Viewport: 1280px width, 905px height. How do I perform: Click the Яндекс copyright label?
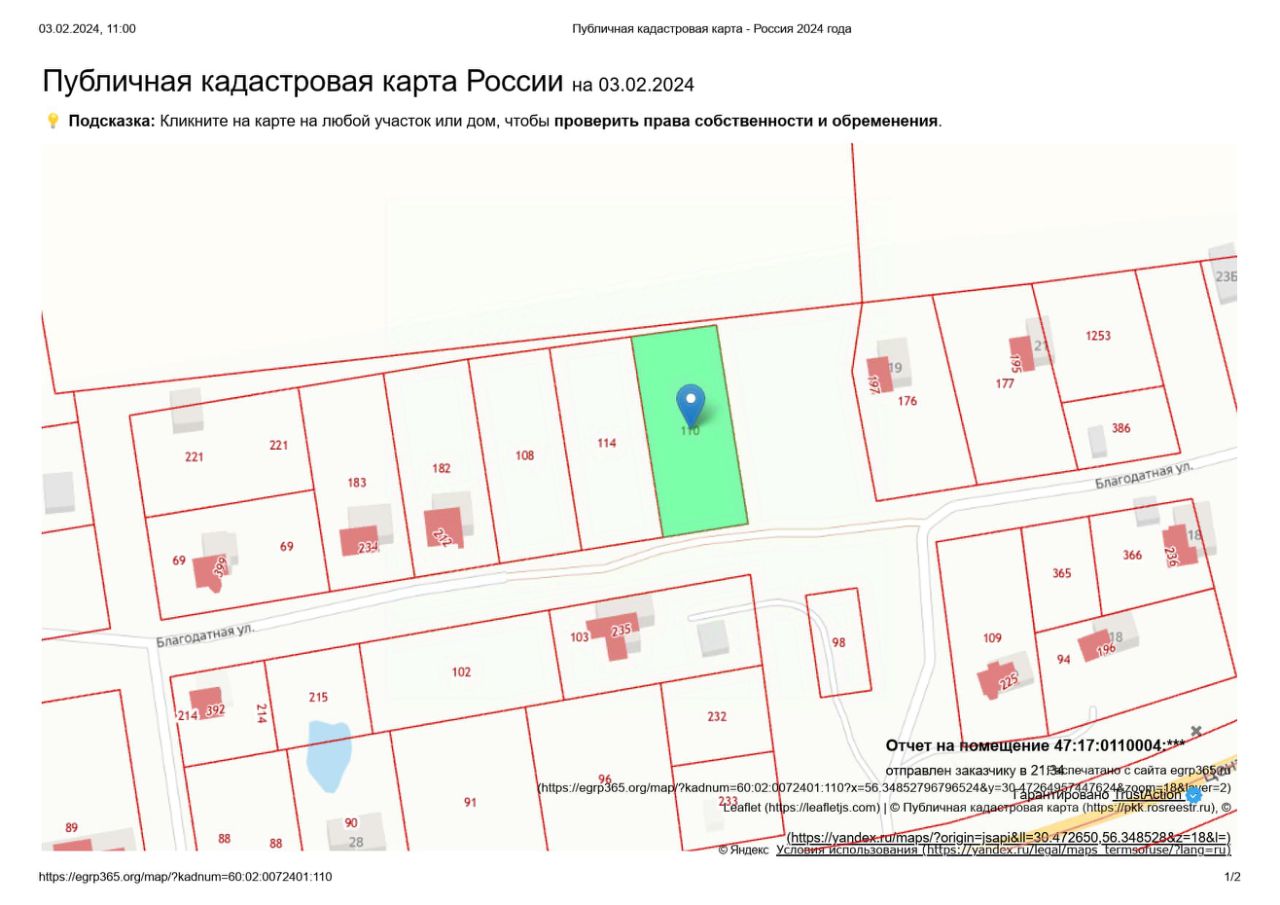[x=744, y=850]
